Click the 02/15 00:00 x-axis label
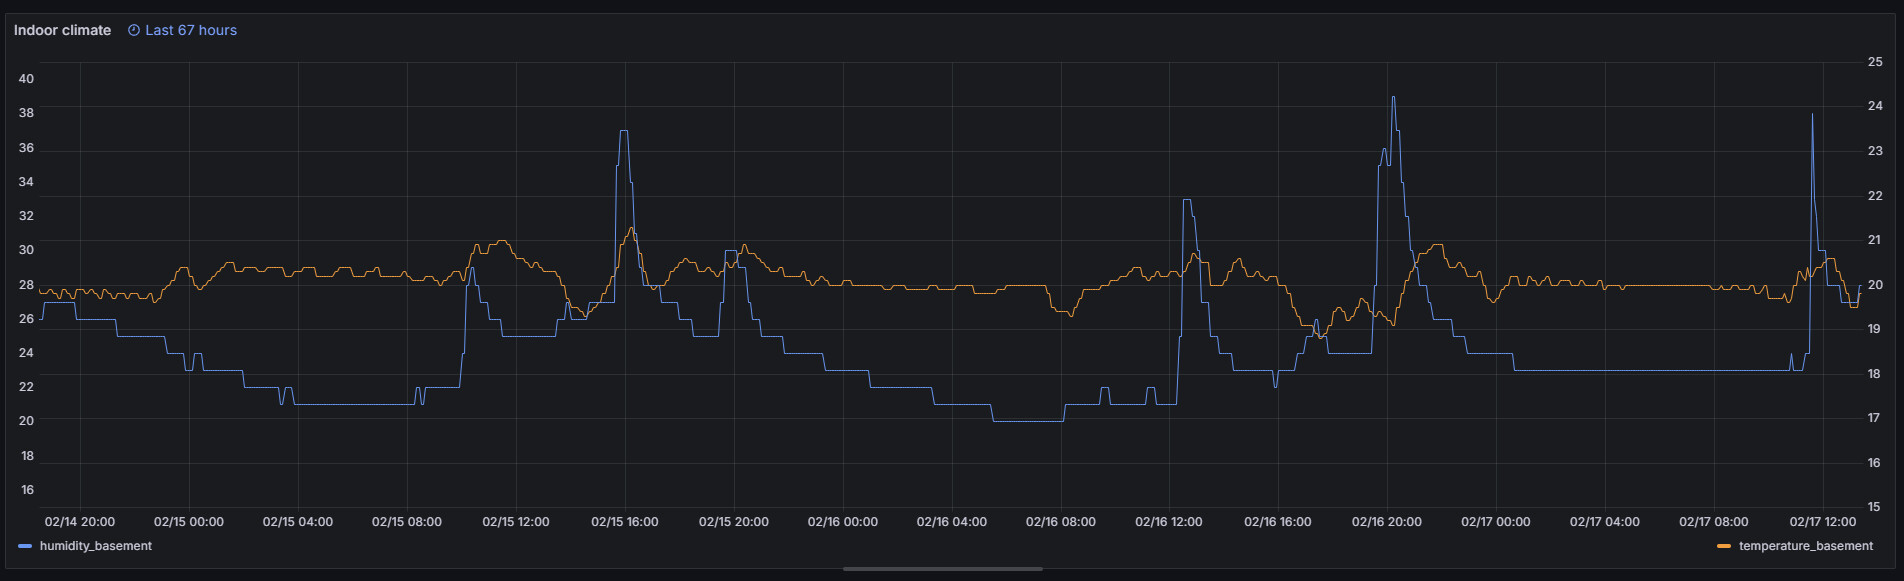 pyautogui.click(x=189, y=522)
